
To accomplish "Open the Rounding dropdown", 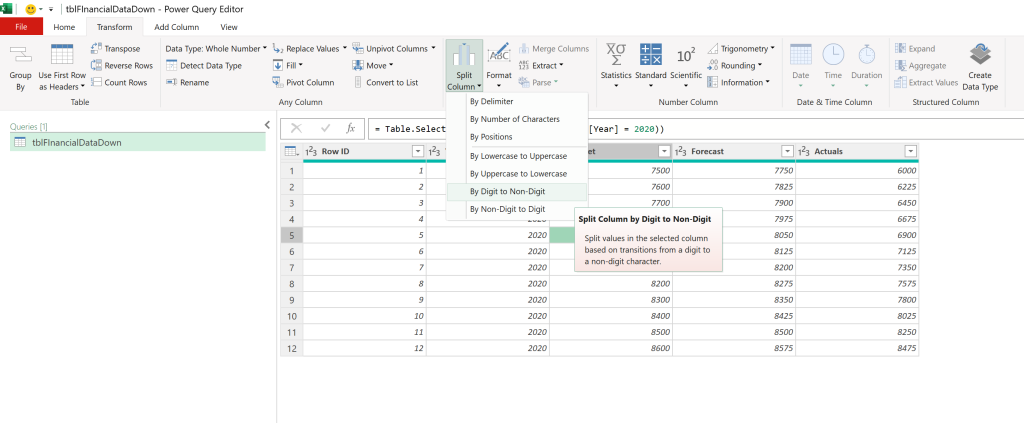I will click(735, 65).
